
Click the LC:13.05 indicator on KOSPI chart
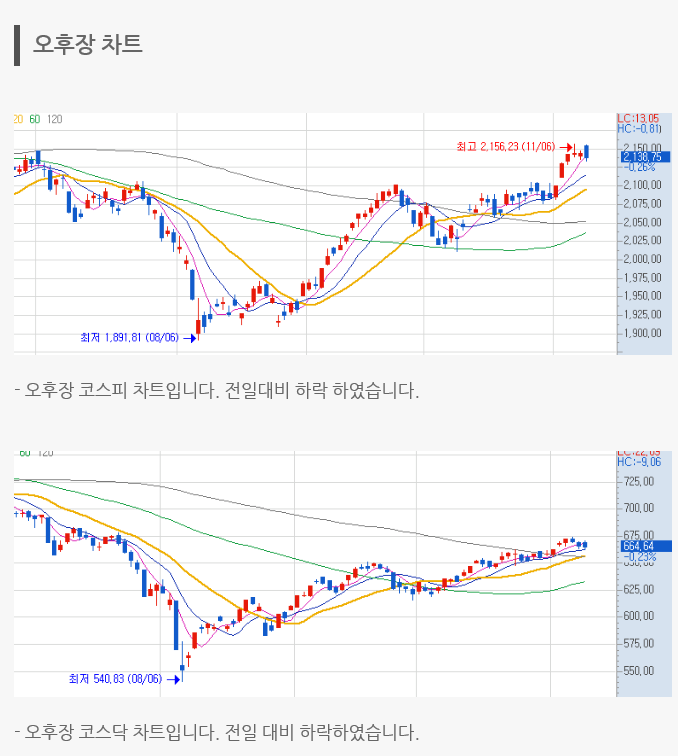coord(638,118)
